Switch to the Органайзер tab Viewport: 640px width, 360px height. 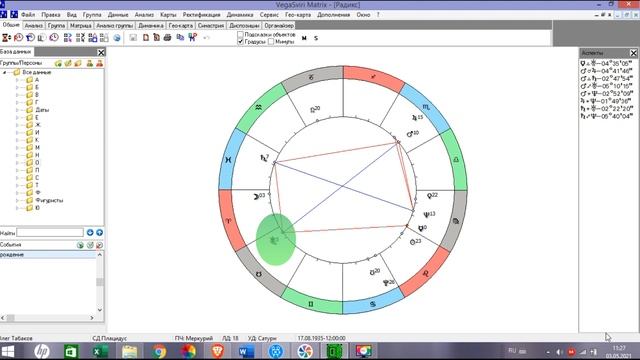point(279,25)
